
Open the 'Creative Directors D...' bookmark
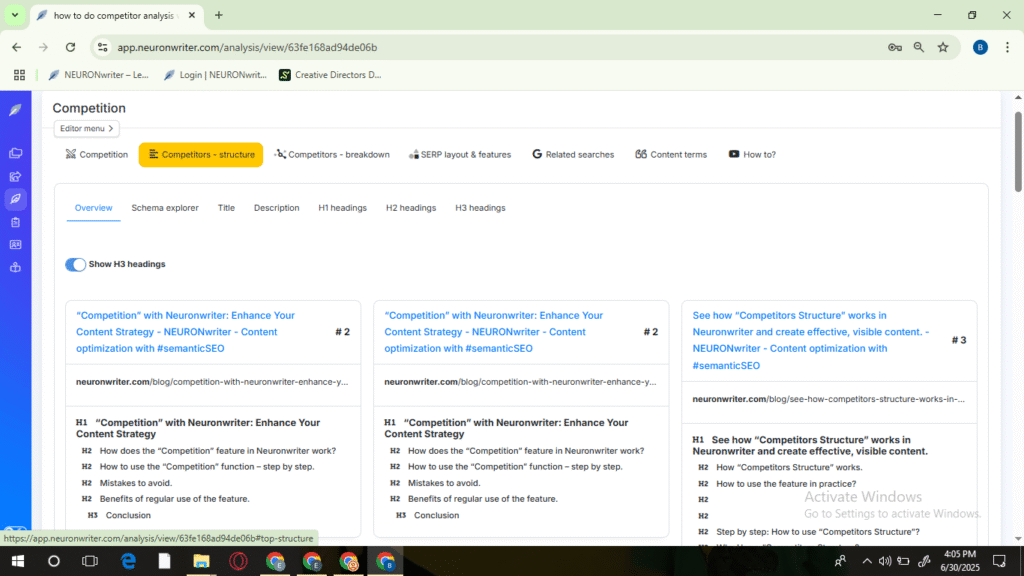tap(330, 75)
